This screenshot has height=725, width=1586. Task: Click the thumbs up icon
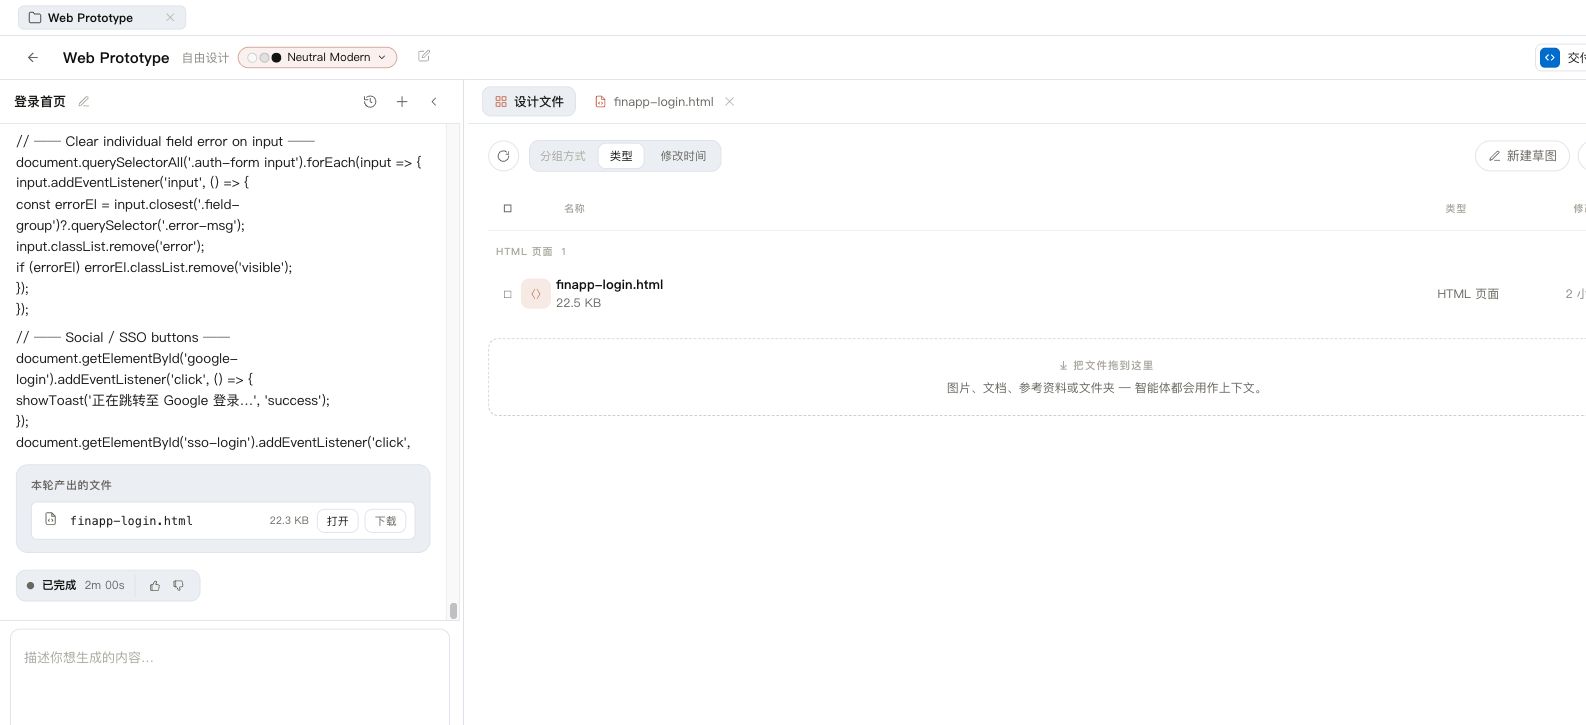155,586
